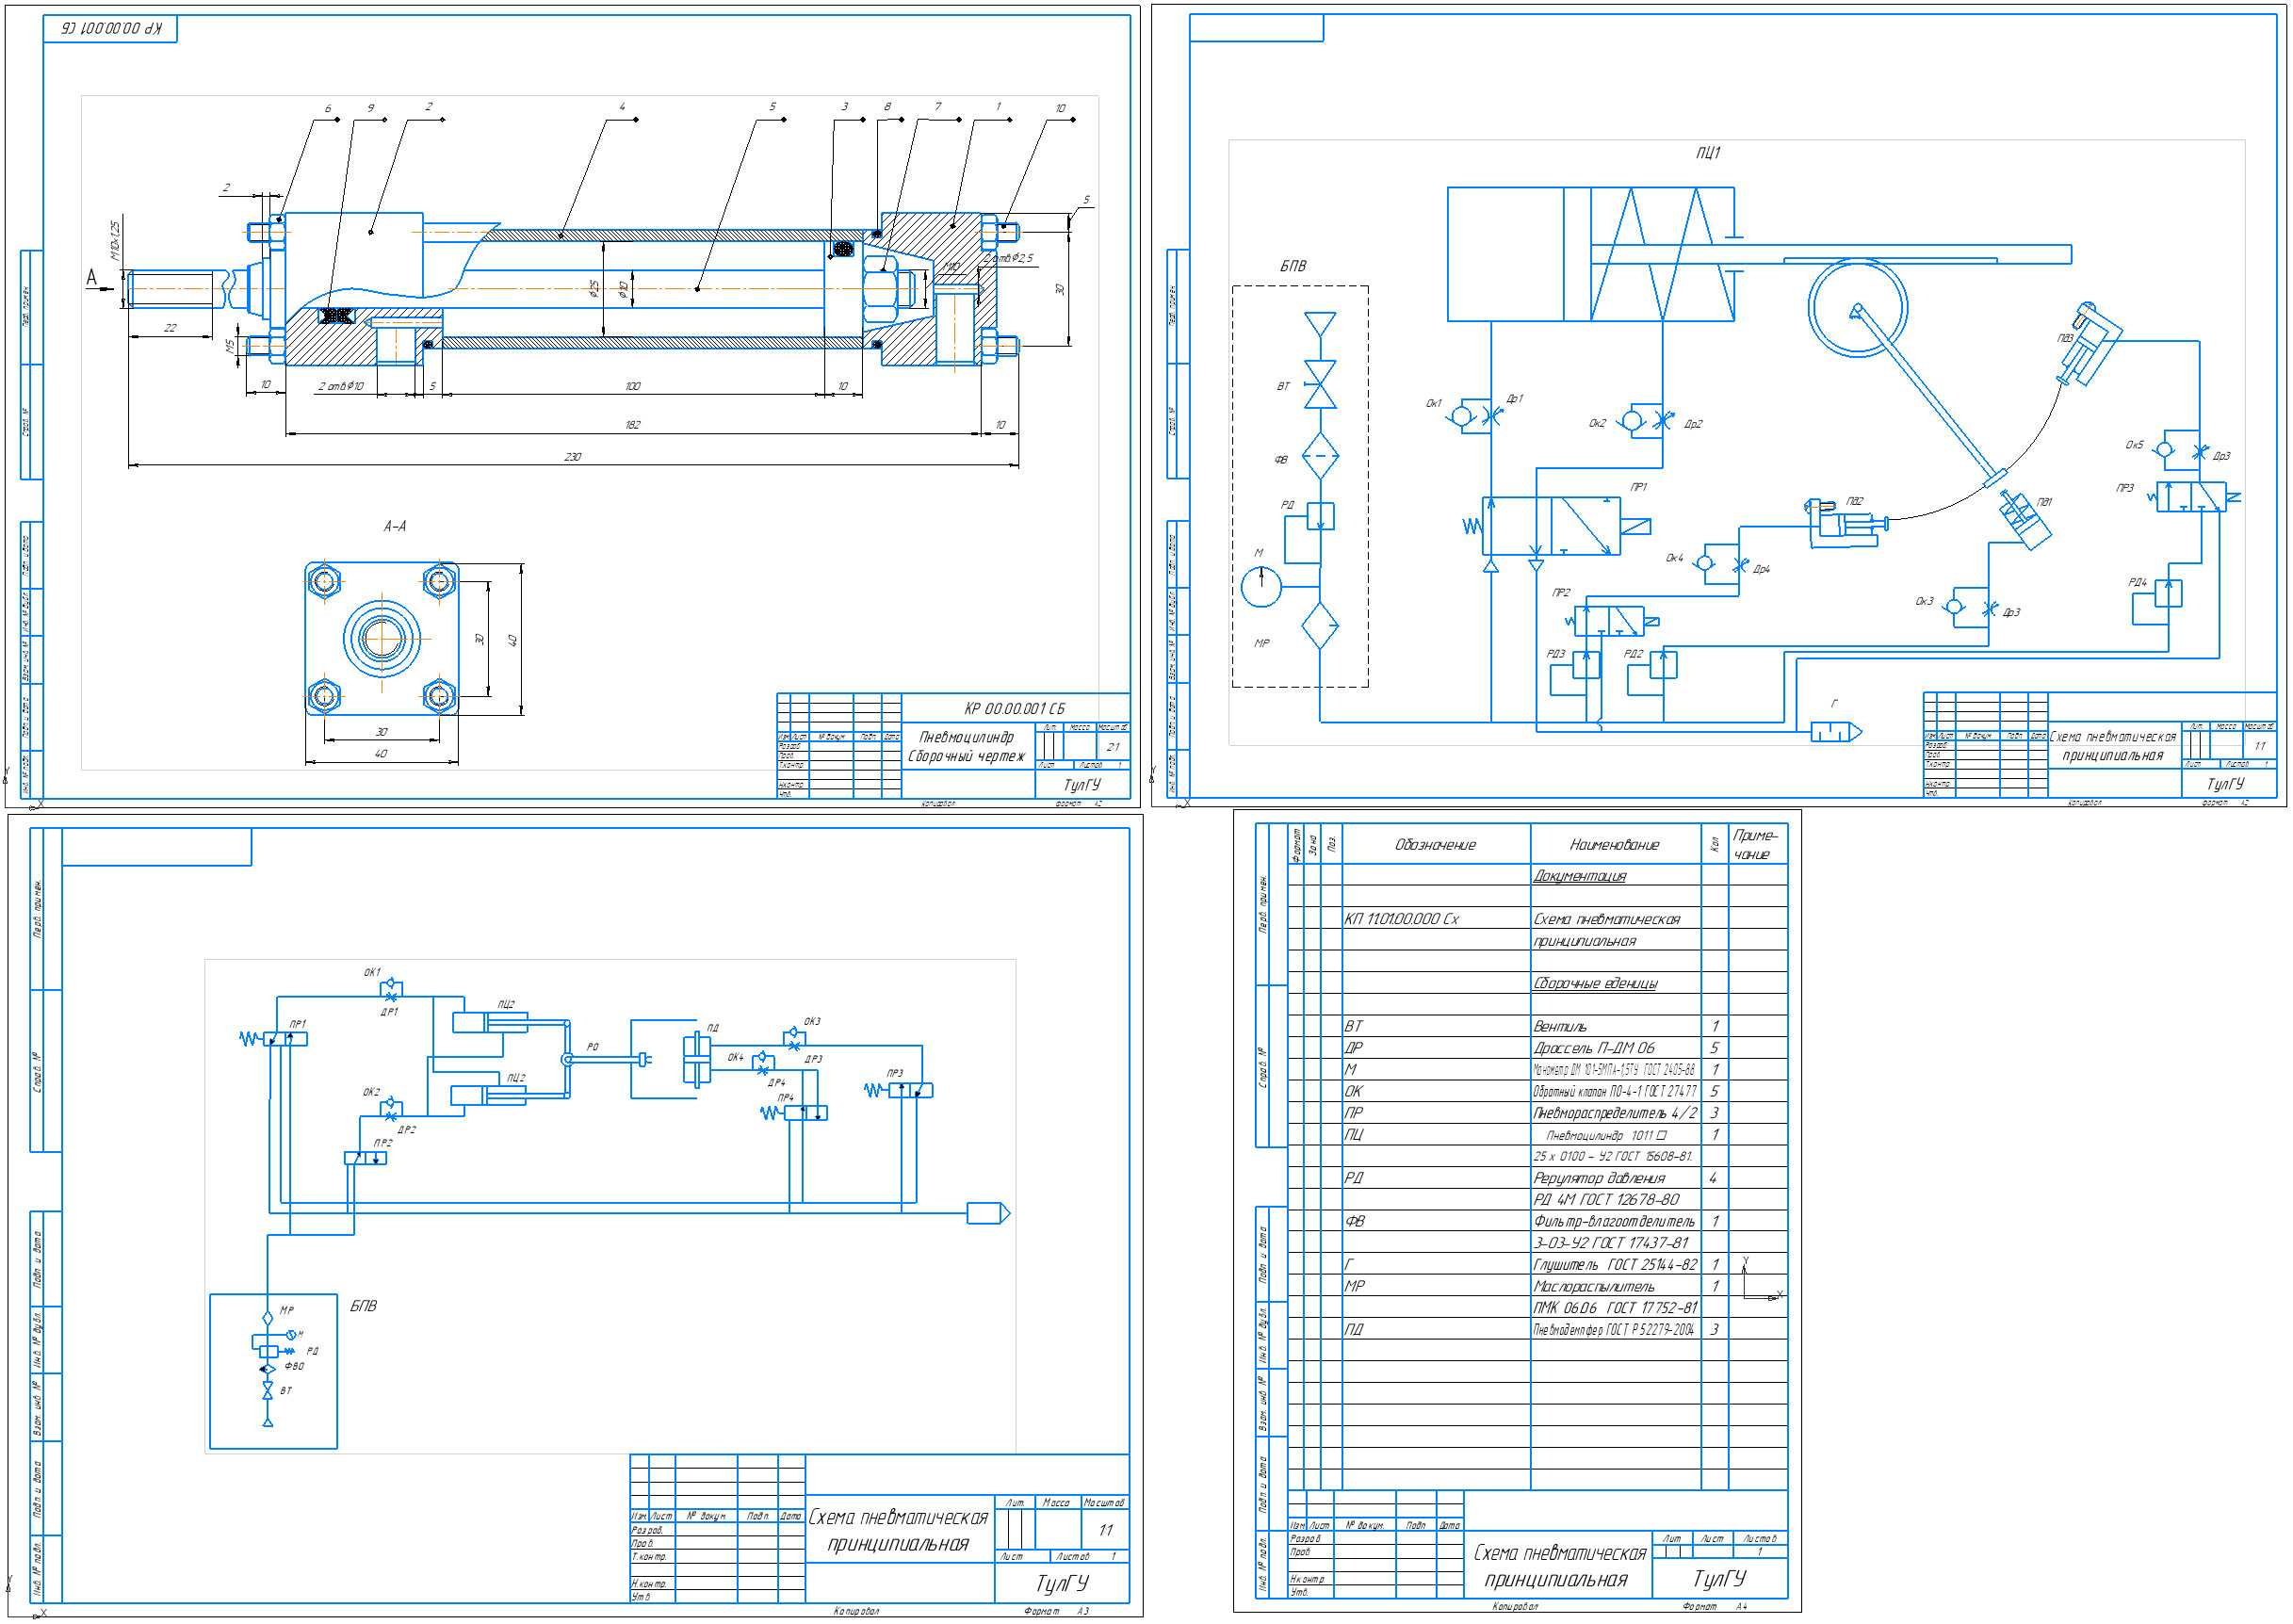Screen dimensions: 2293x1624
Task: Click the view arrow letter A
Action: click(92, 278)
